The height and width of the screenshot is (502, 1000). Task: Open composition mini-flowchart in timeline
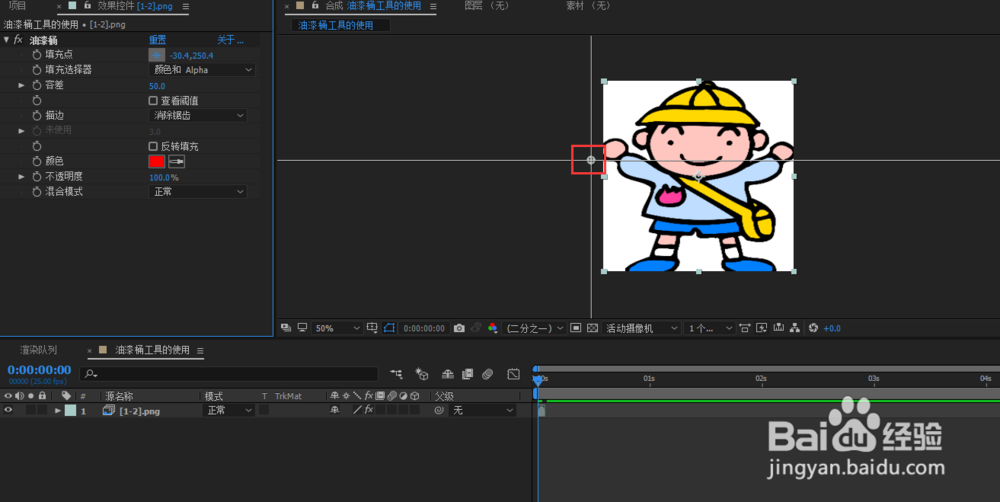(397, 374)
